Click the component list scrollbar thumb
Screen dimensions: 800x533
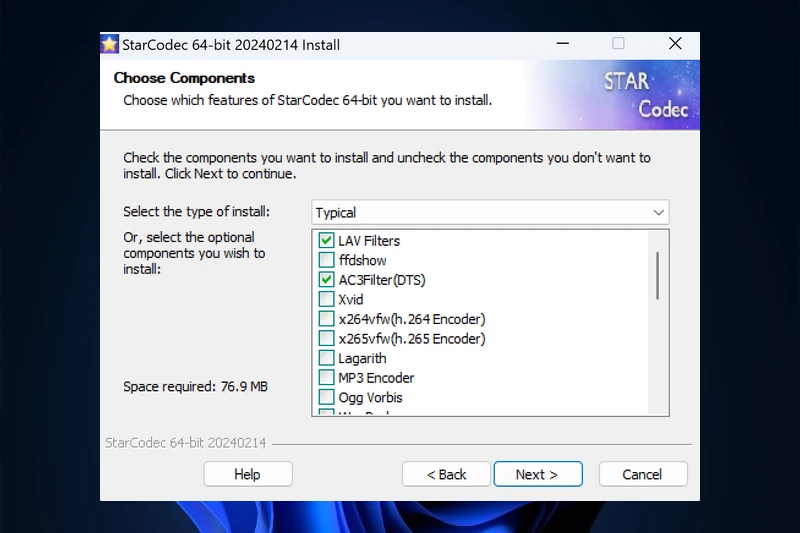point(658,275)
